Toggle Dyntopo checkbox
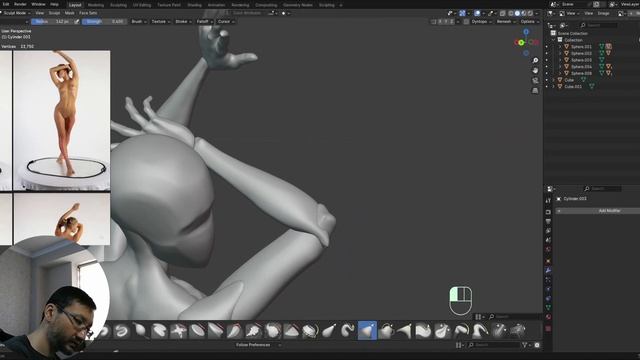This screenshot has width=640, height=360. [x=466, y=22]
